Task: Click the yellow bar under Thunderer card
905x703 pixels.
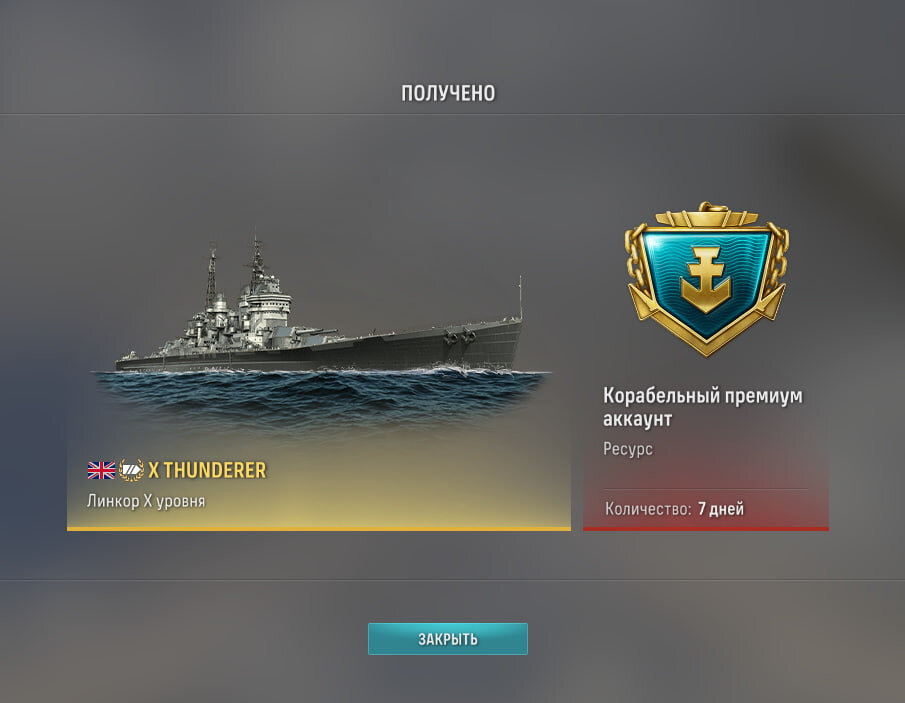Action: pos(319,528)
